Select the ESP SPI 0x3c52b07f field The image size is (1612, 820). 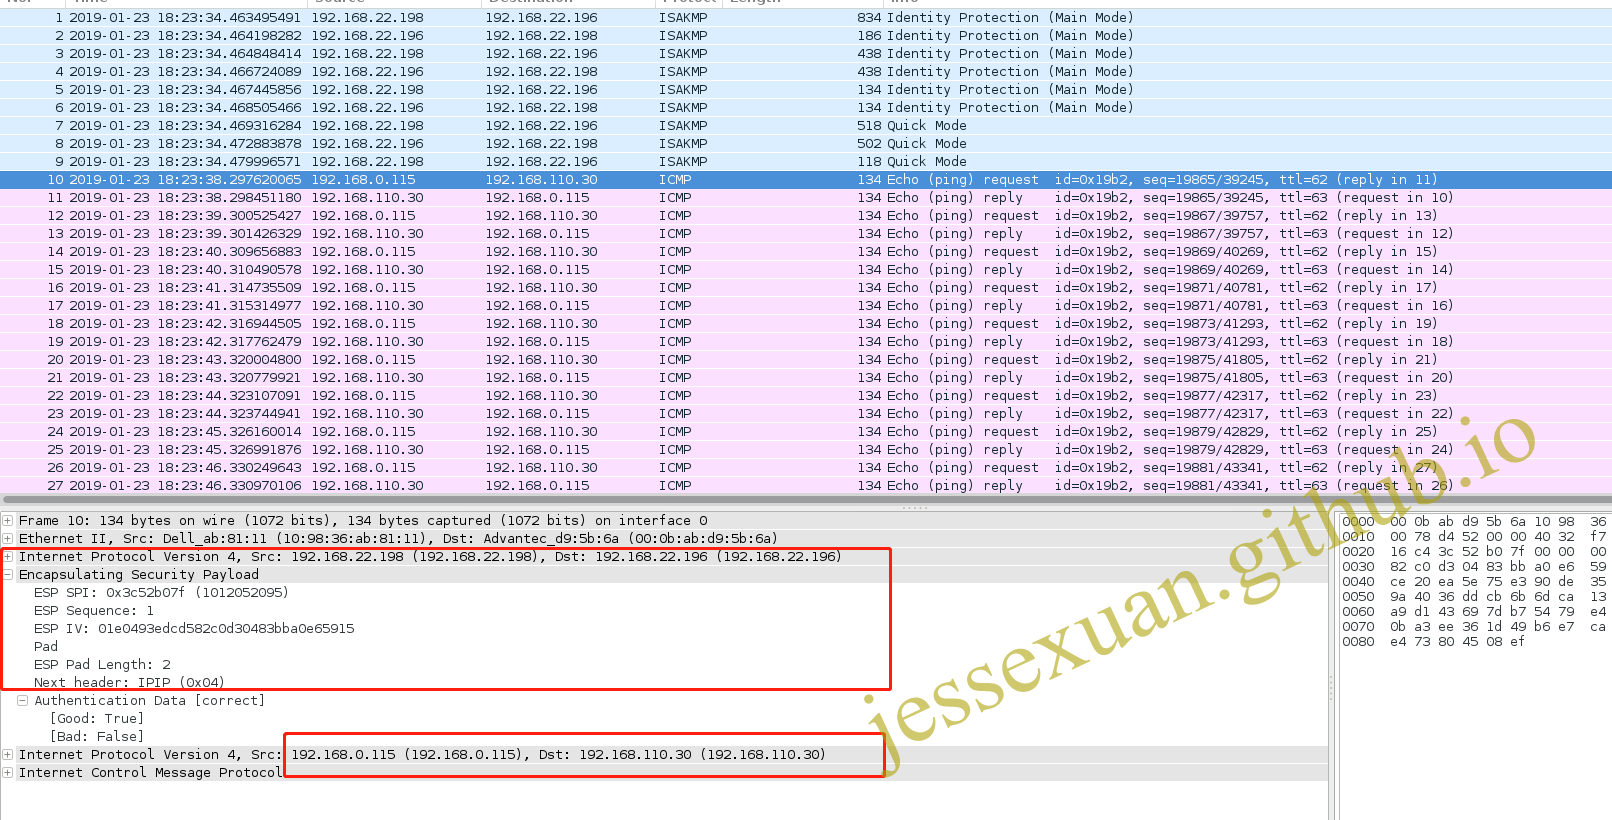pos(161,592)
